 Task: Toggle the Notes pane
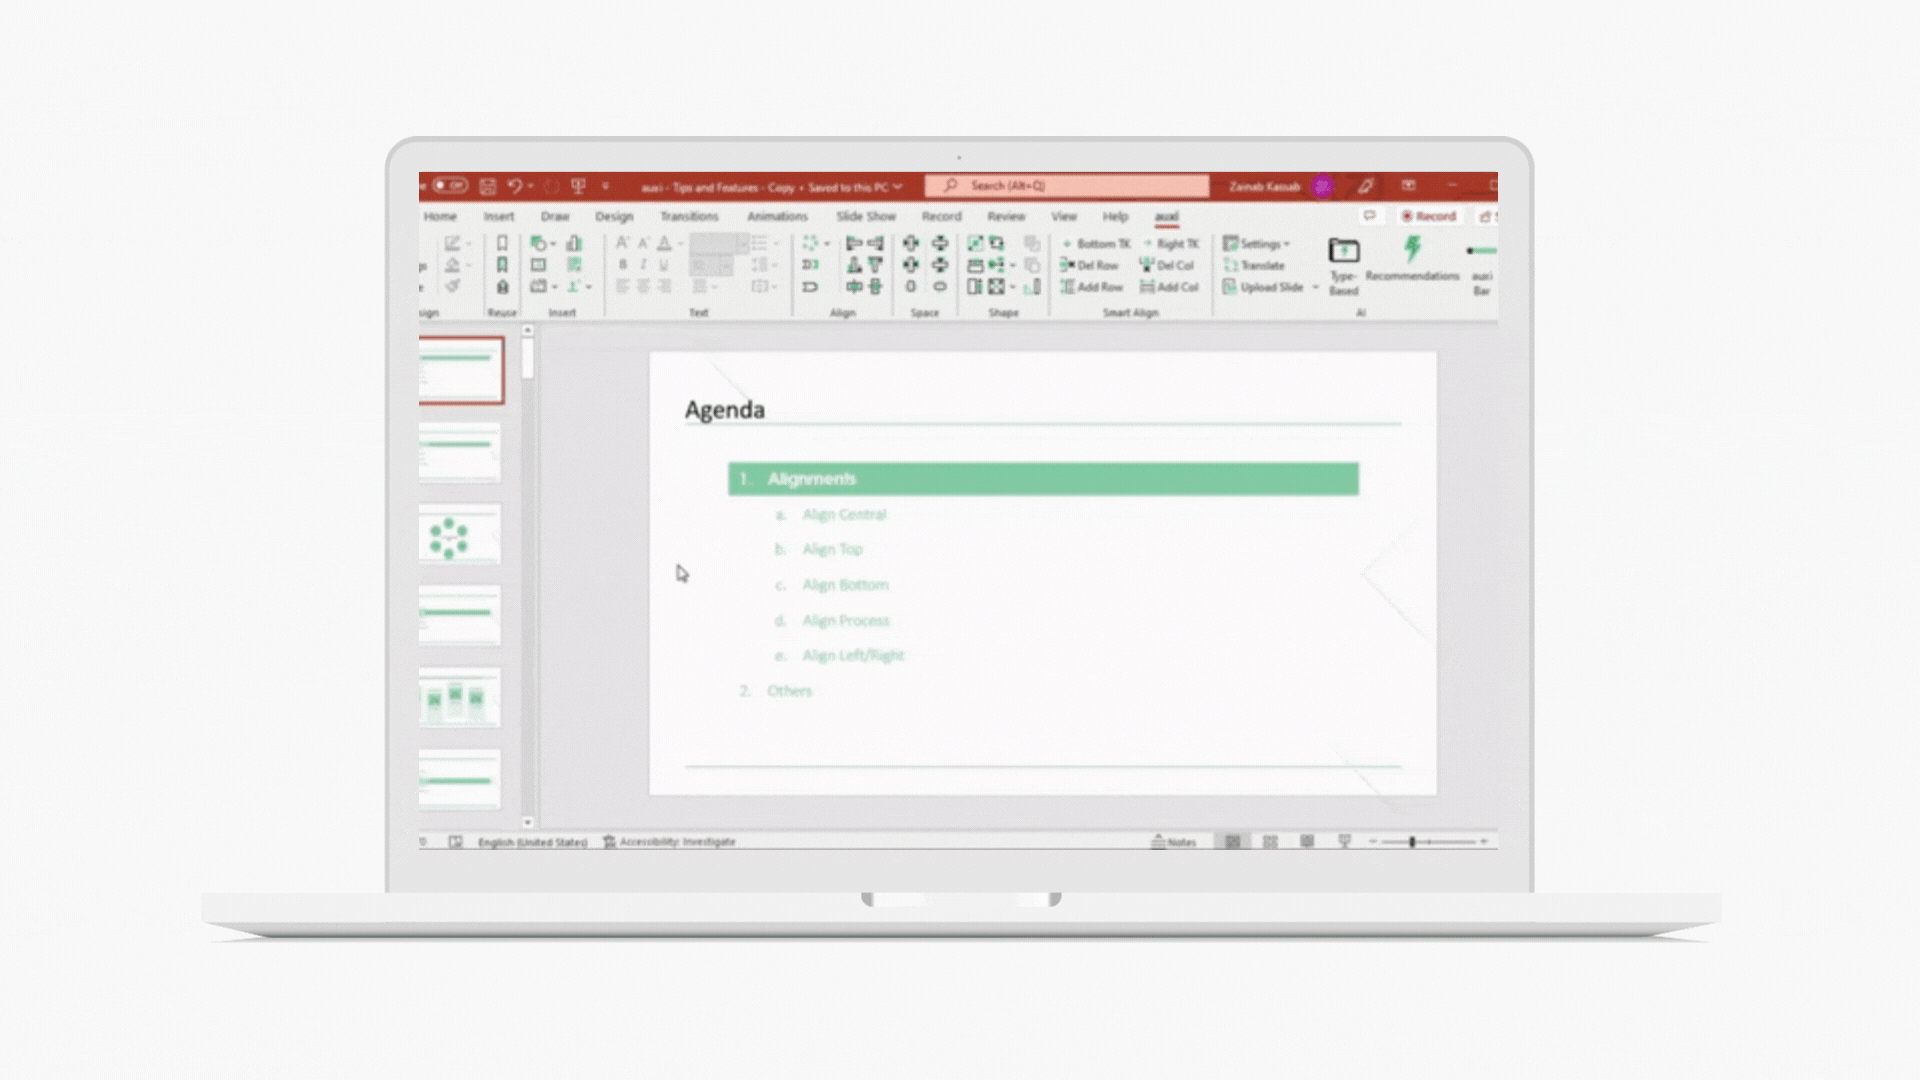[x=1174, y=842]
